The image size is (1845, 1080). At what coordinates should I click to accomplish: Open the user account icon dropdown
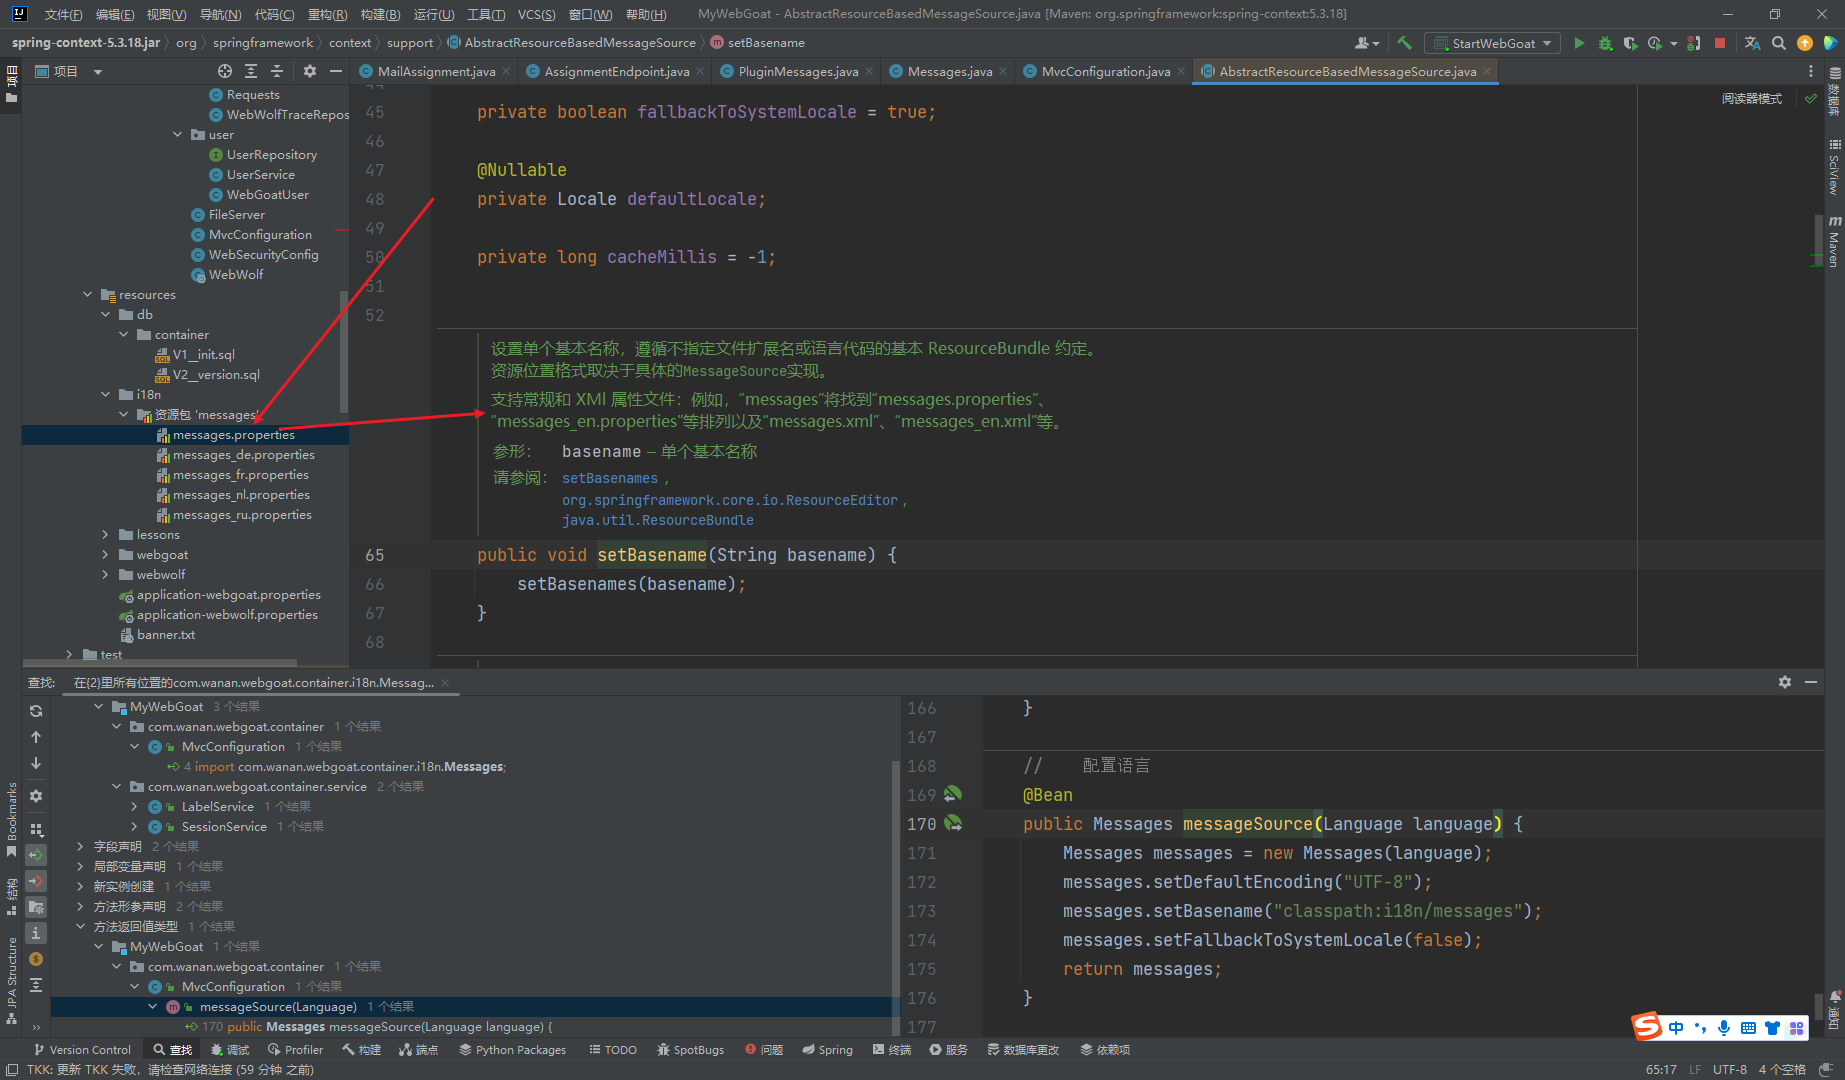(x=1366, y=43)
